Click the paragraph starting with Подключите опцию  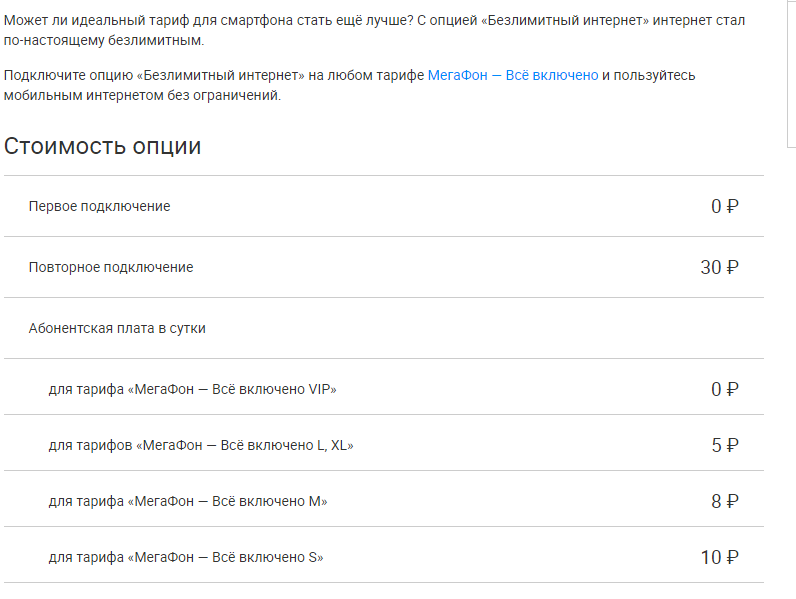pos(349,85)
